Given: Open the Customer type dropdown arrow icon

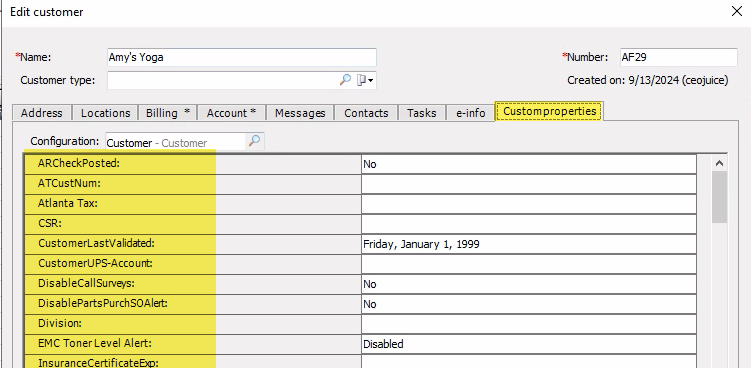Looking at the screenshot, I should 365,80.
